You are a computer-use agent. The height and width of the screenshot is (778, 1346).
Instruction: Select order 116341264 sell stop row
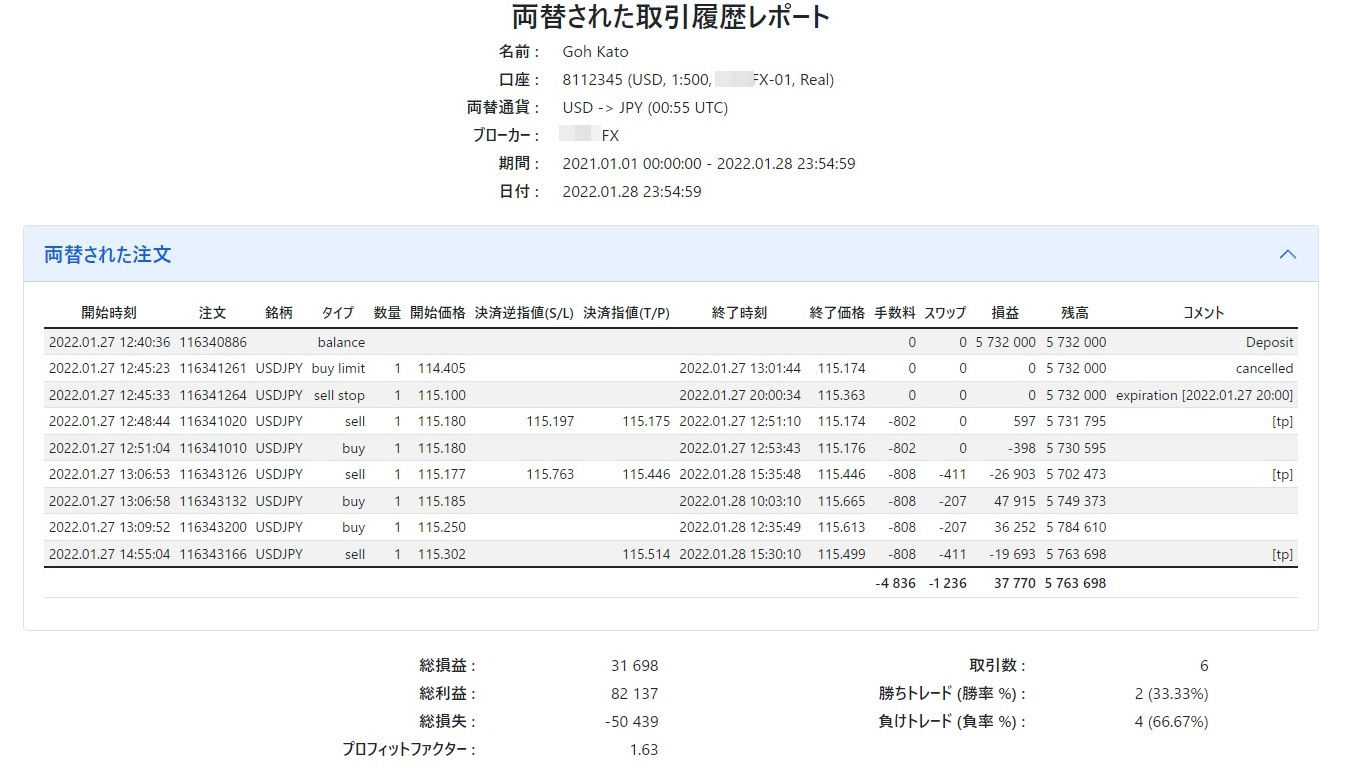tap(671, 395)
